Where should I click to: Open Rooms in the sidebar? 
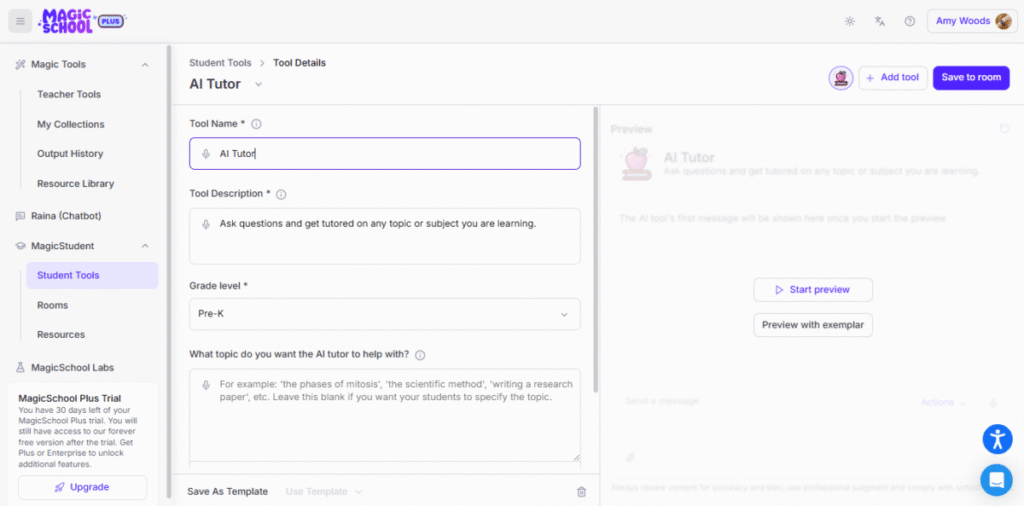52,305
